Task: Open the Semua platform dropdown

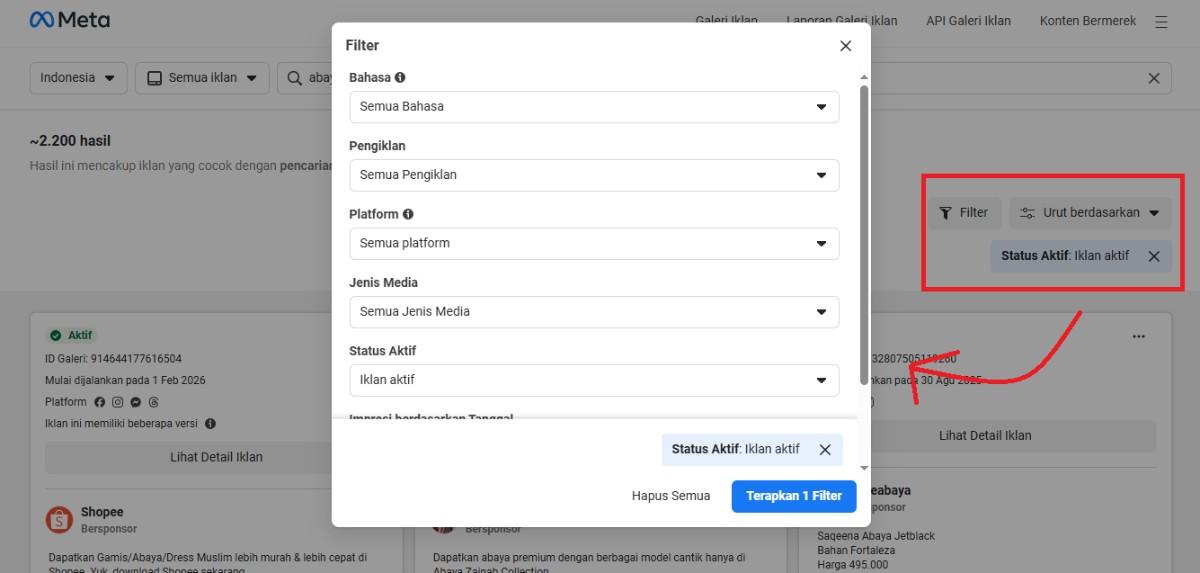Action: pyautogui.click(x=594, y=243)
